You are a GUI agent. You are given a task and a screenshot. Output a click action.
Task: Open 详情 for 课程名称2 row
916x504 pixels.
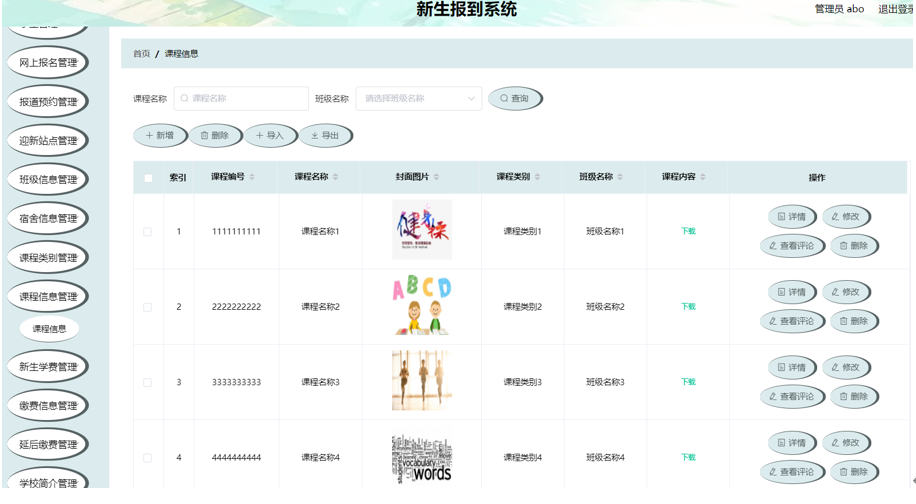(792, 292)
